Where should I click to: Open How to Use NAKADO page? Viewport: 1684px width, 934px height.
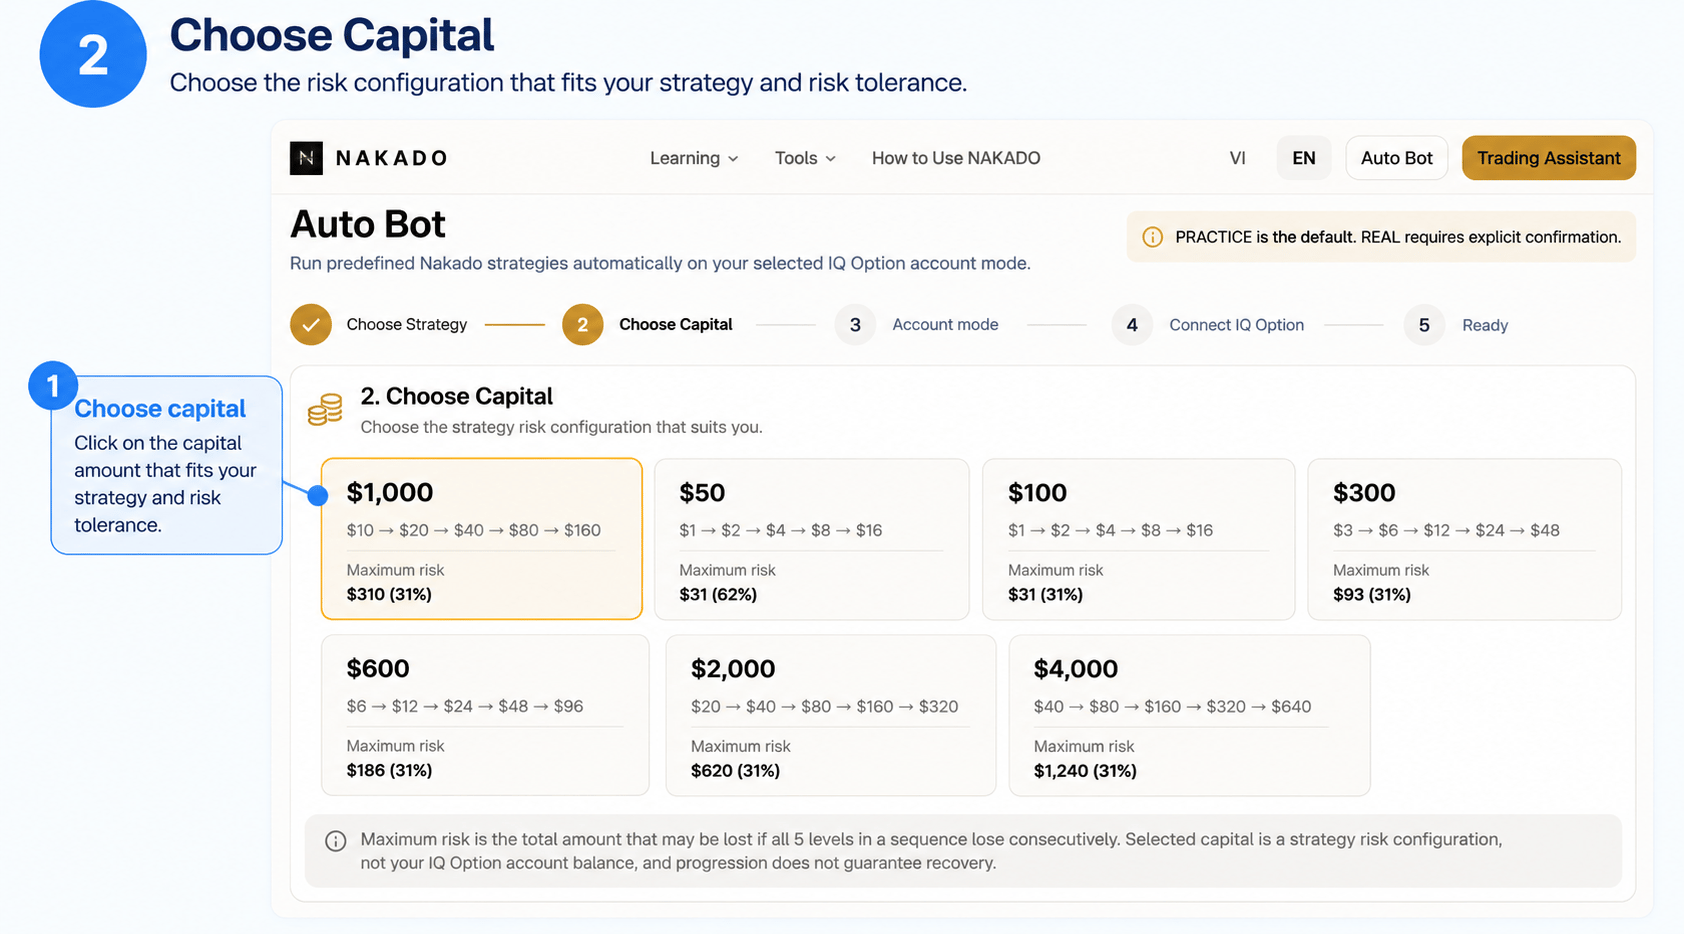point(956,158)
